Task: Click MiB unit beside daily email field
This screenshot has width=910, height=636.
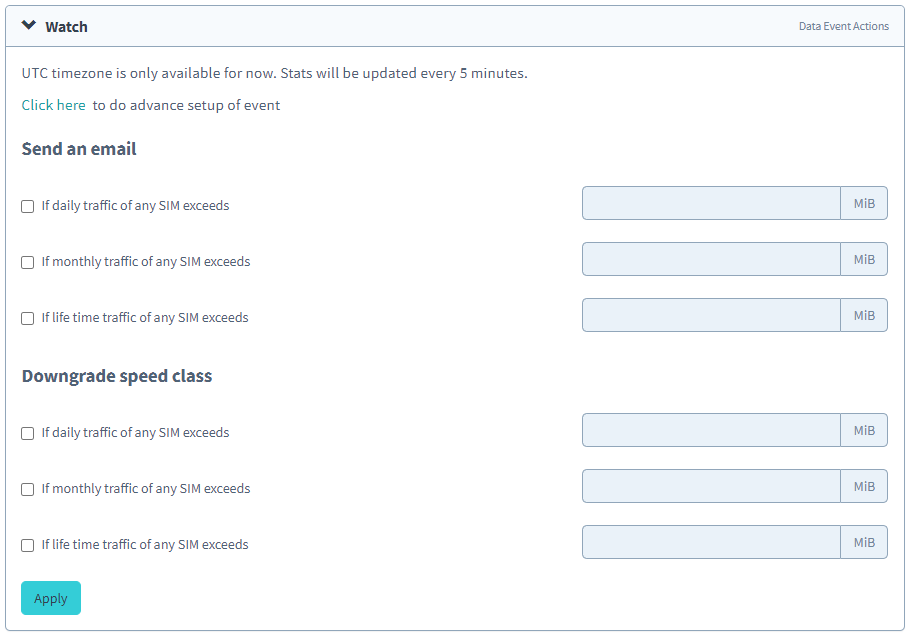Action: pos(864,203)
